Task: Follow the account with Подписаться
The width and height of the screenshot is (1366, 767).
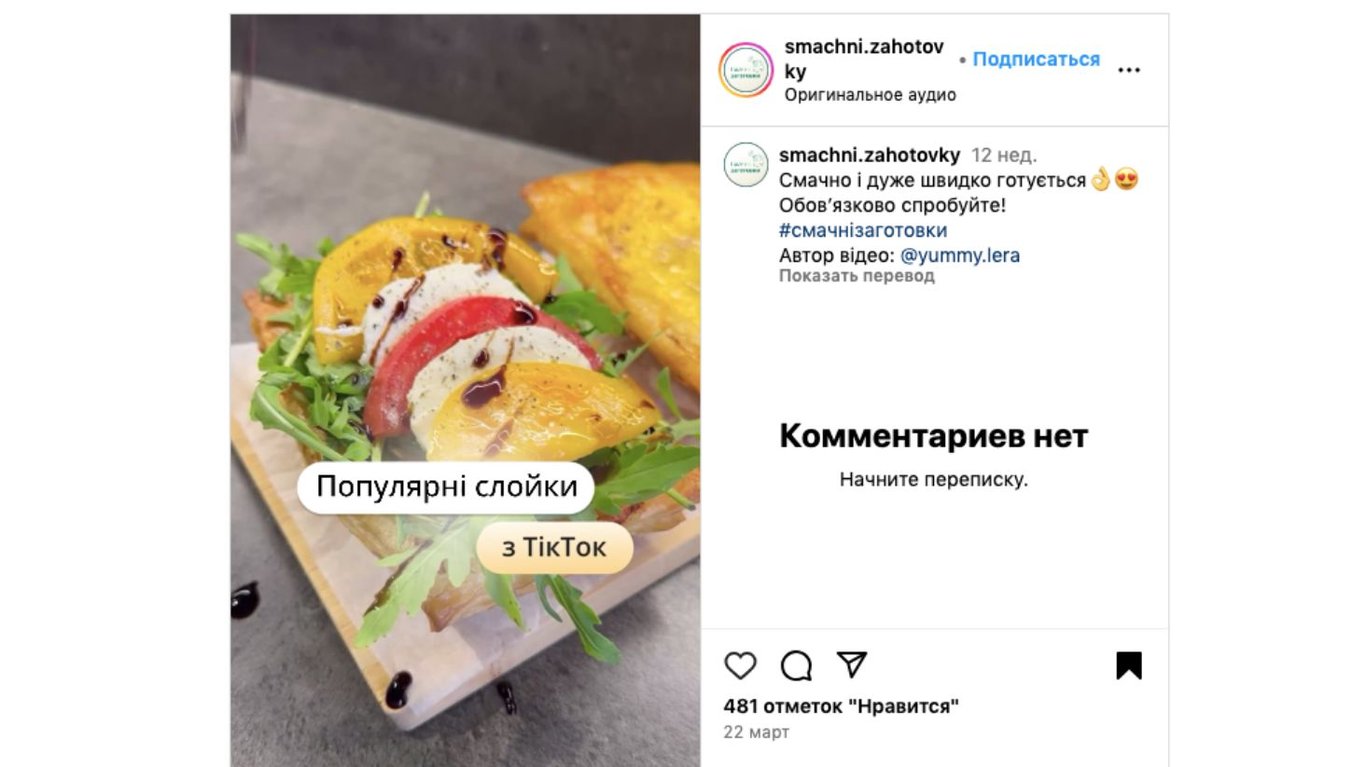Action: pos(1036,59)
